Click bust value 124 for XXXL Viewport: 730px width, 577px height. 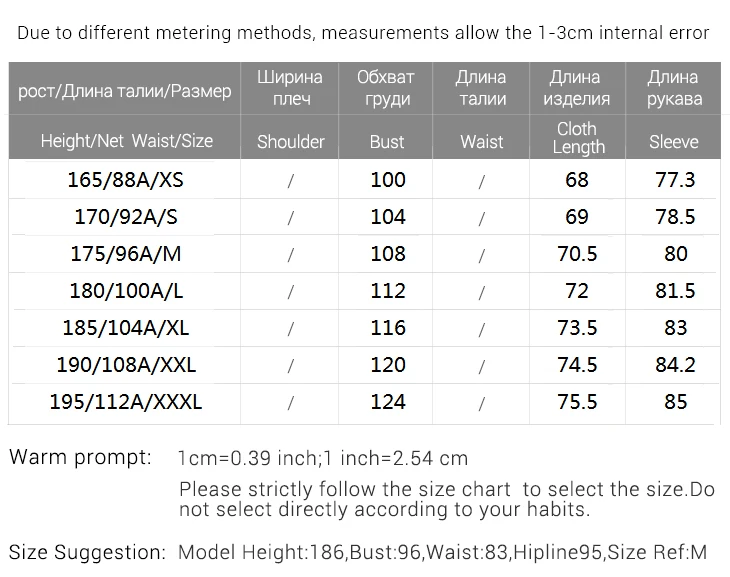click(388, 402)
